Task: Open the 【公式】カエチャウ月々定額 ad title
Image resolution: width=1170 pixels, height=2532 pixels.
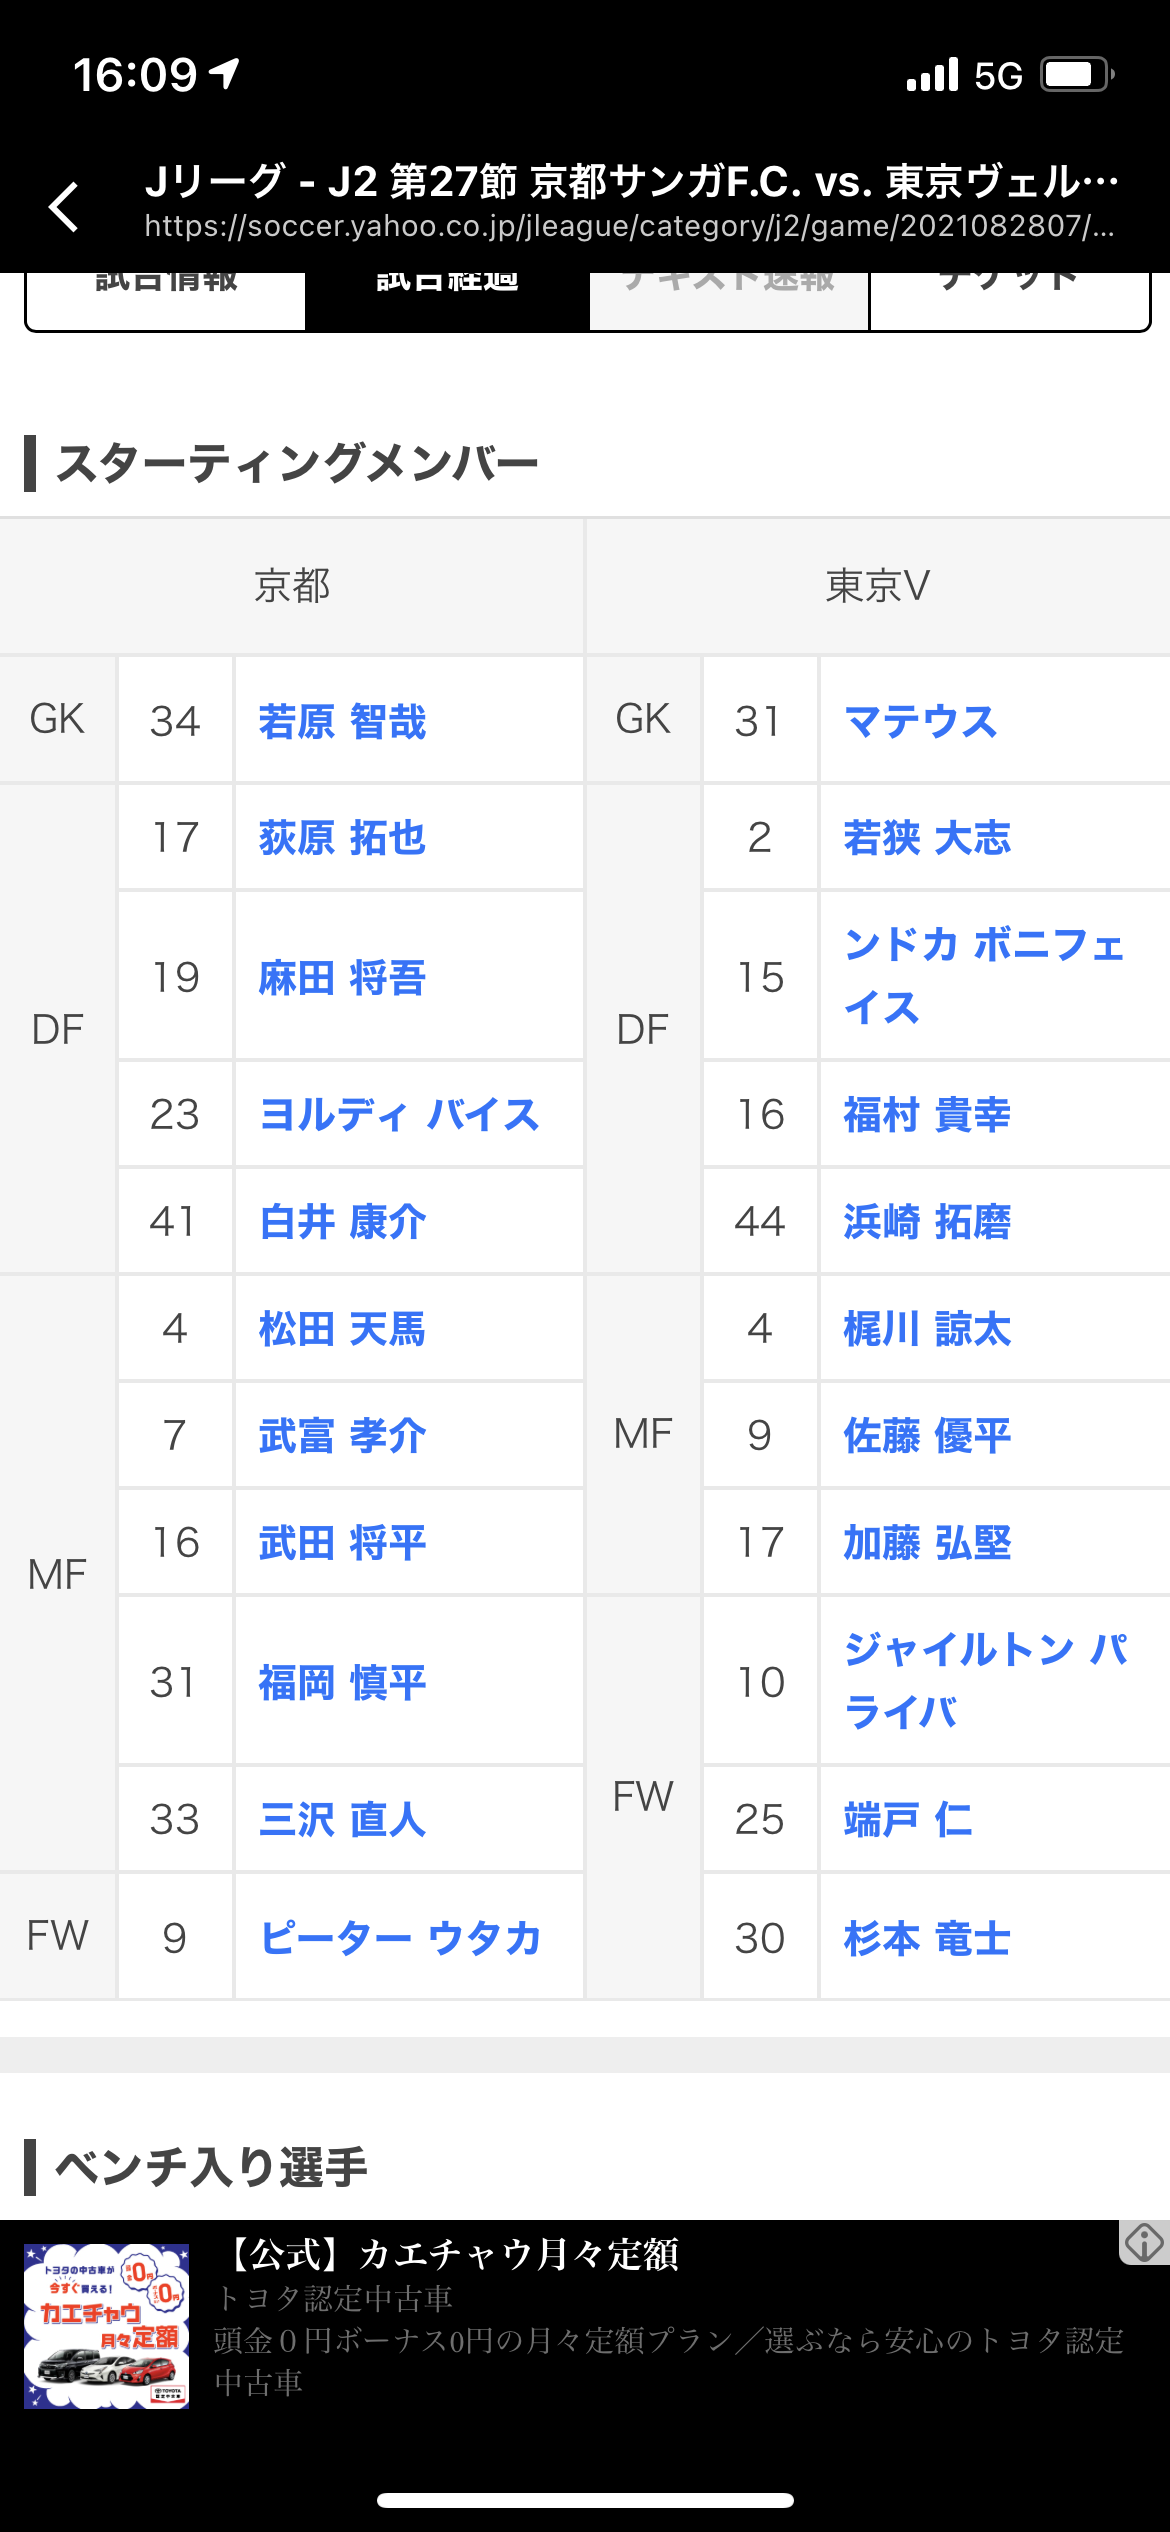Action: (x=452, y=2255)
